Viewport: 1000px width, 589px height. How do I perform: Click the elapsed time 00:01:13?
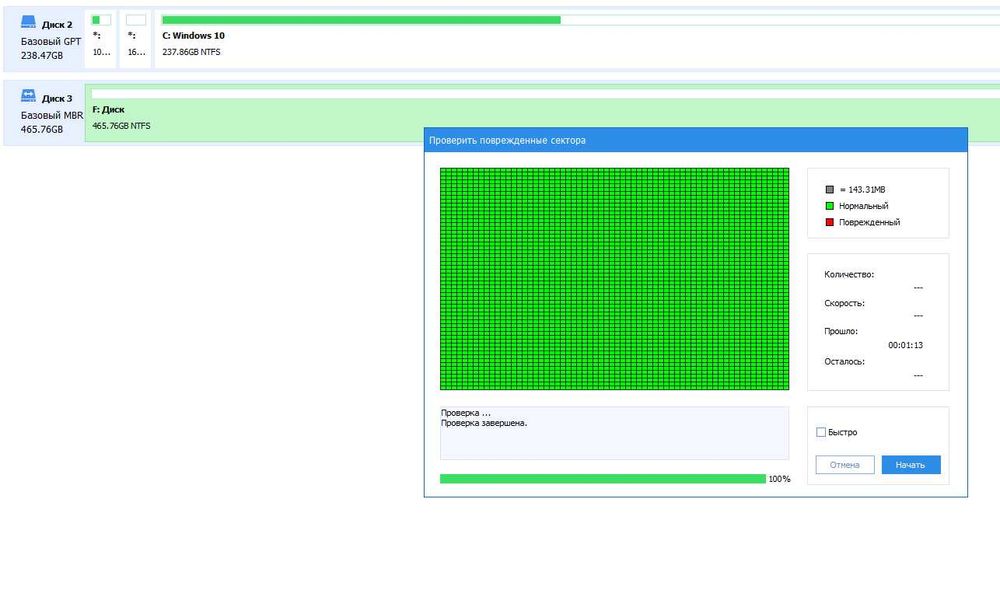coord(906,345)
